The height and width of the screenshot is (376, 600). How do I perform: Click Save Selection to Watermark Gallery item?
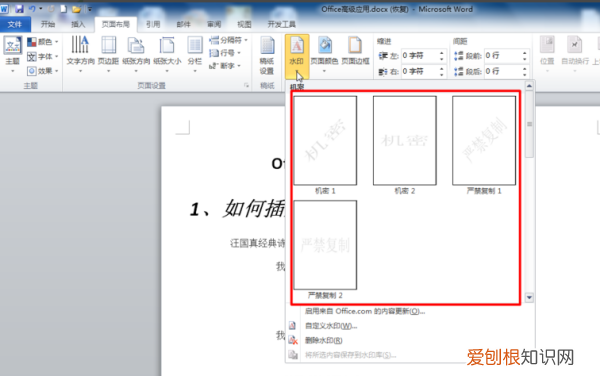click(351, 355)
